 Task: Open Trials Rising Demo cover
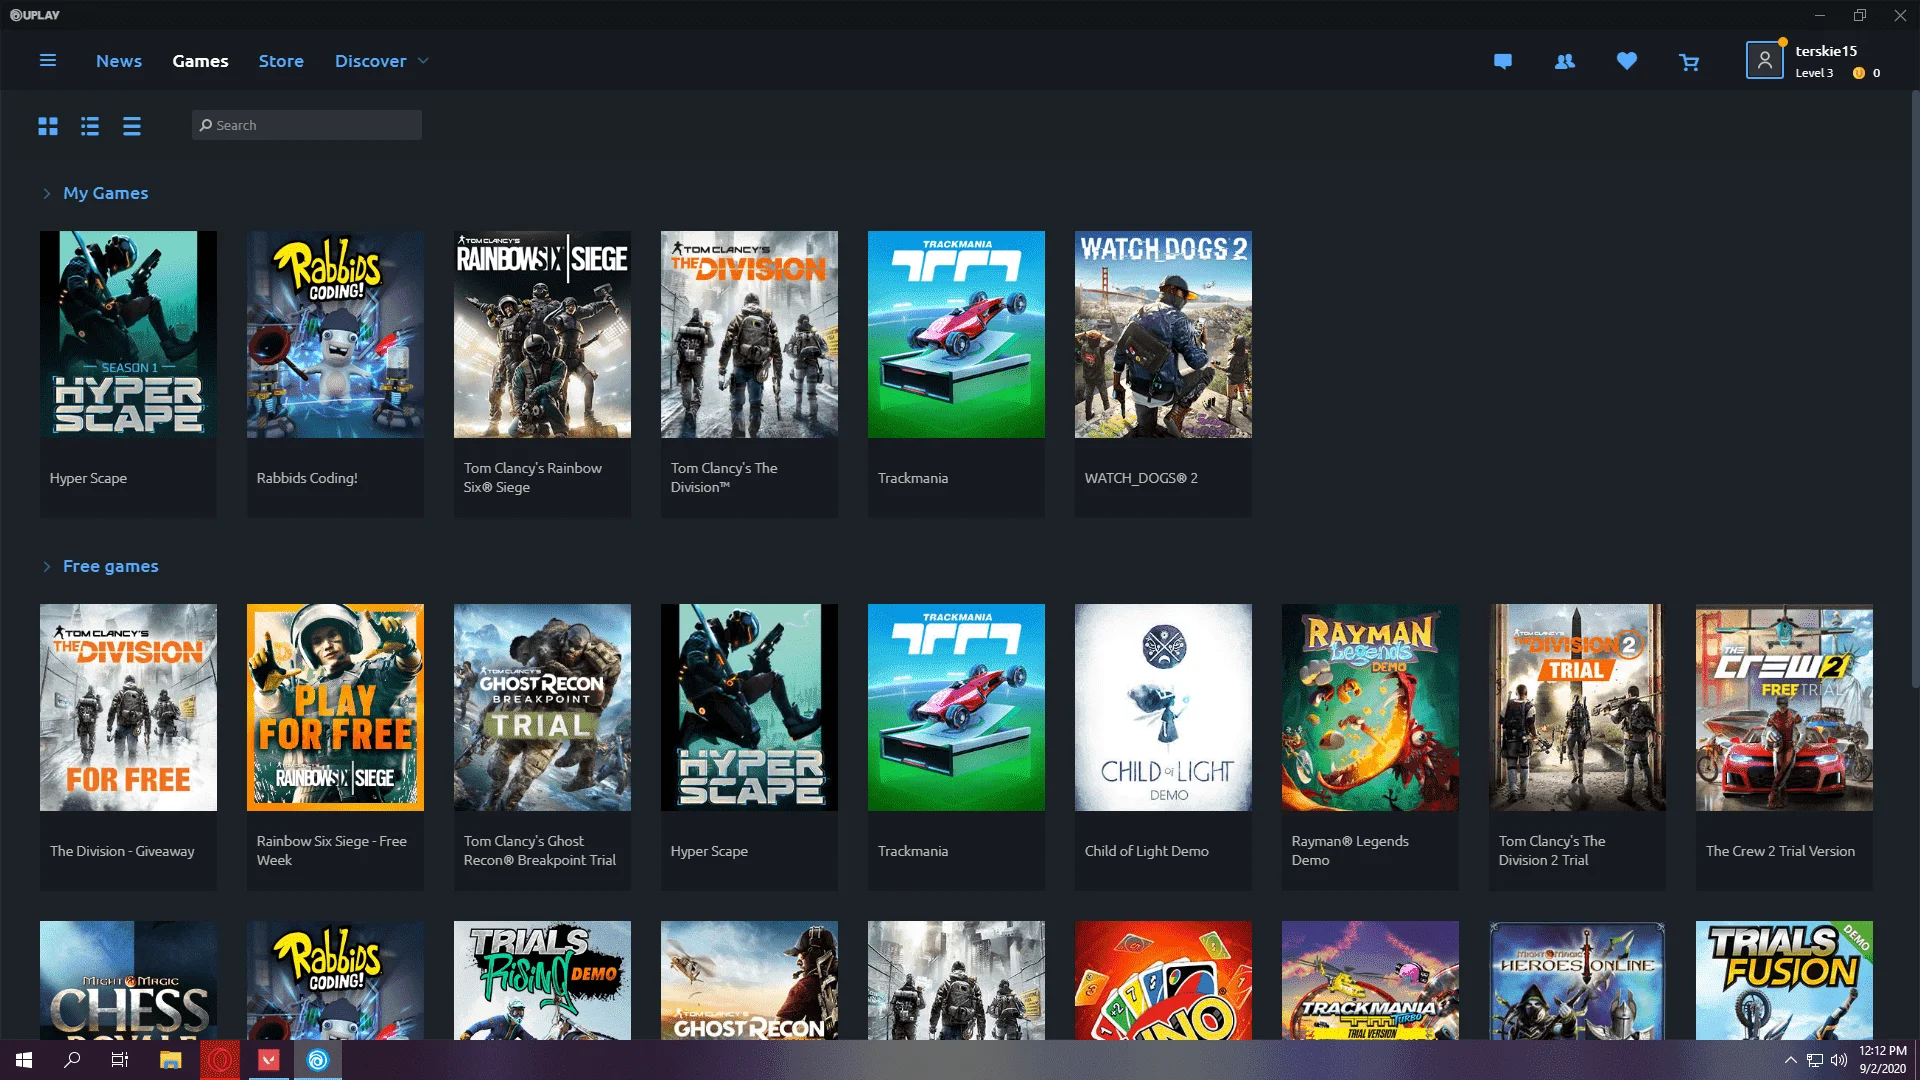542,980
